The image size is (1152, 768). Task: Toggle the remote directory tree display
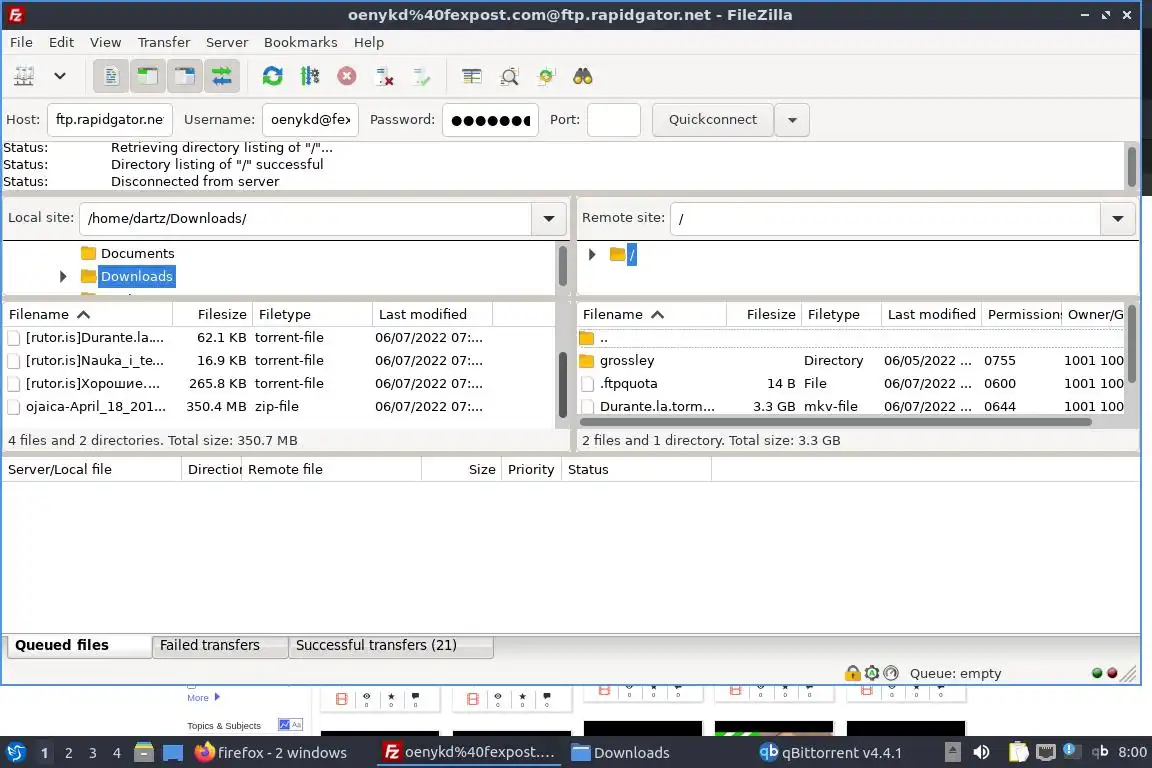tap(184, 76)
